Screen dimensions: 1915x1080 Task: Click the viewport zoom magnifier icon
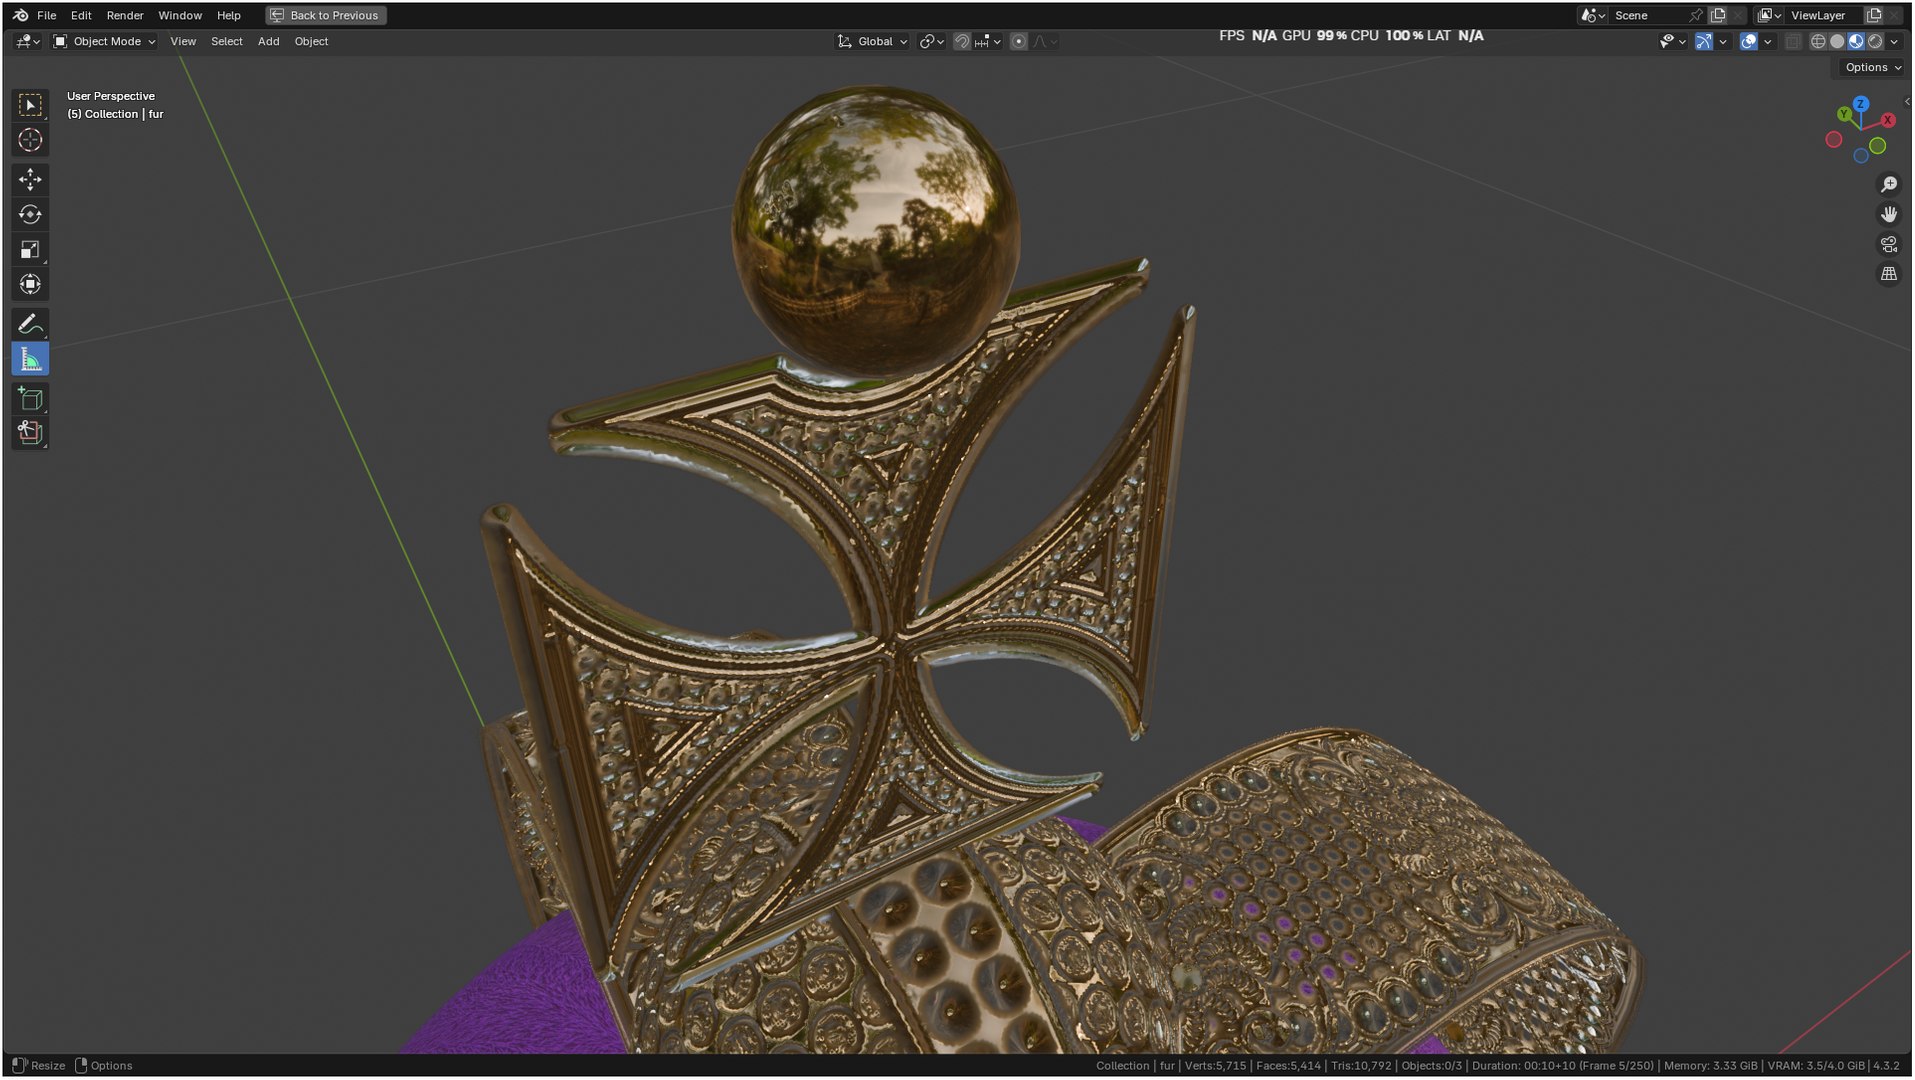[x=1888, y=185]
